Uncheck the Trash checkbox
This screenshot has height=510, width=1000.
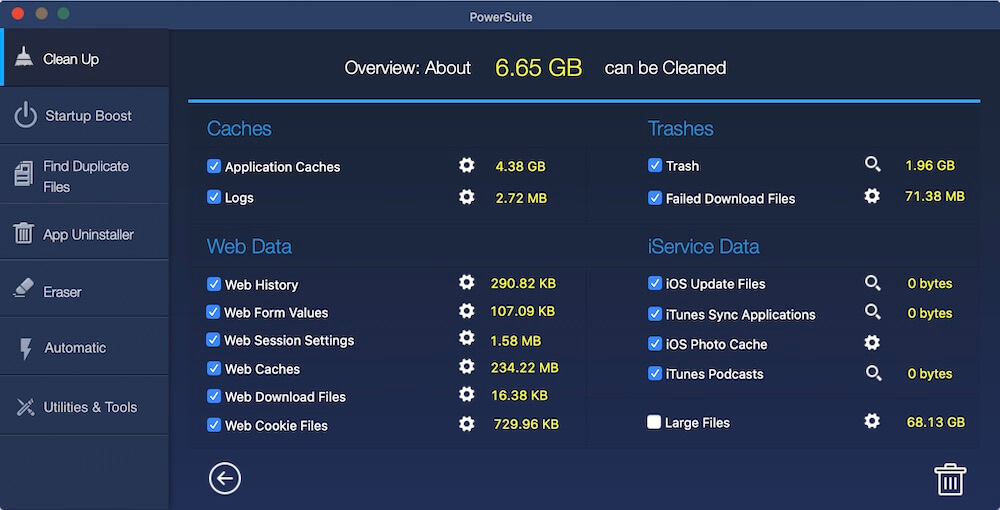coord(655,165)
